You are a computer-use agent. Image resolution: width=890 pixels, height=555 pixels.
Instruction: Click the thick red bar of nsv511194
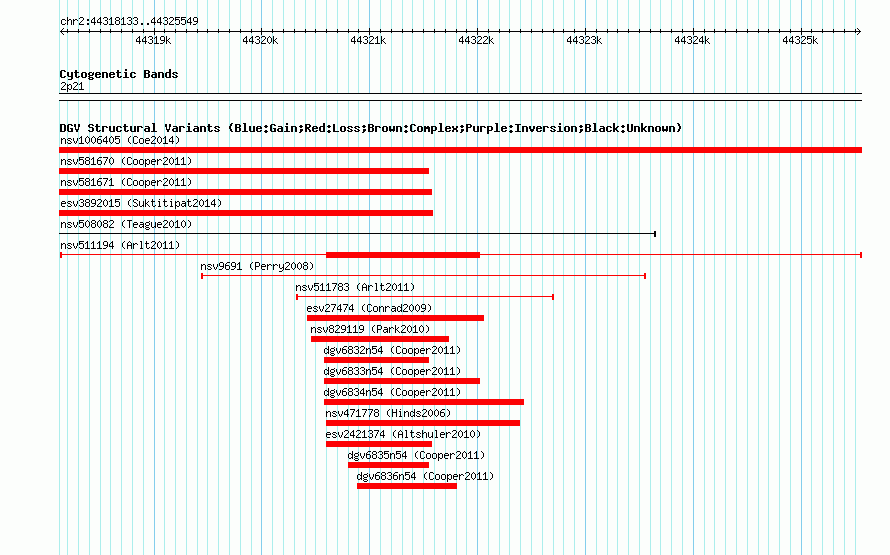tap(403, 255)
